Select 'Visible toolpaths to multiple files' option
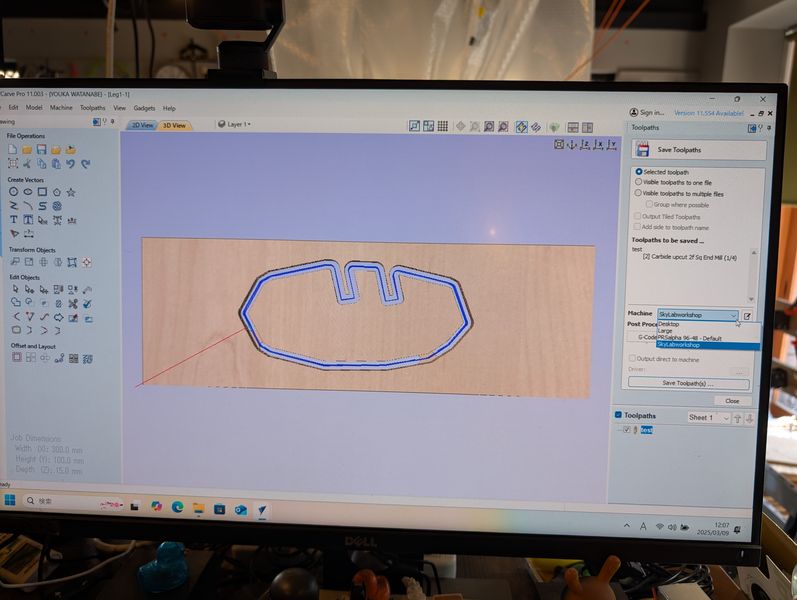The height and width of the screenshot is (600, 797). coord(638,193)
